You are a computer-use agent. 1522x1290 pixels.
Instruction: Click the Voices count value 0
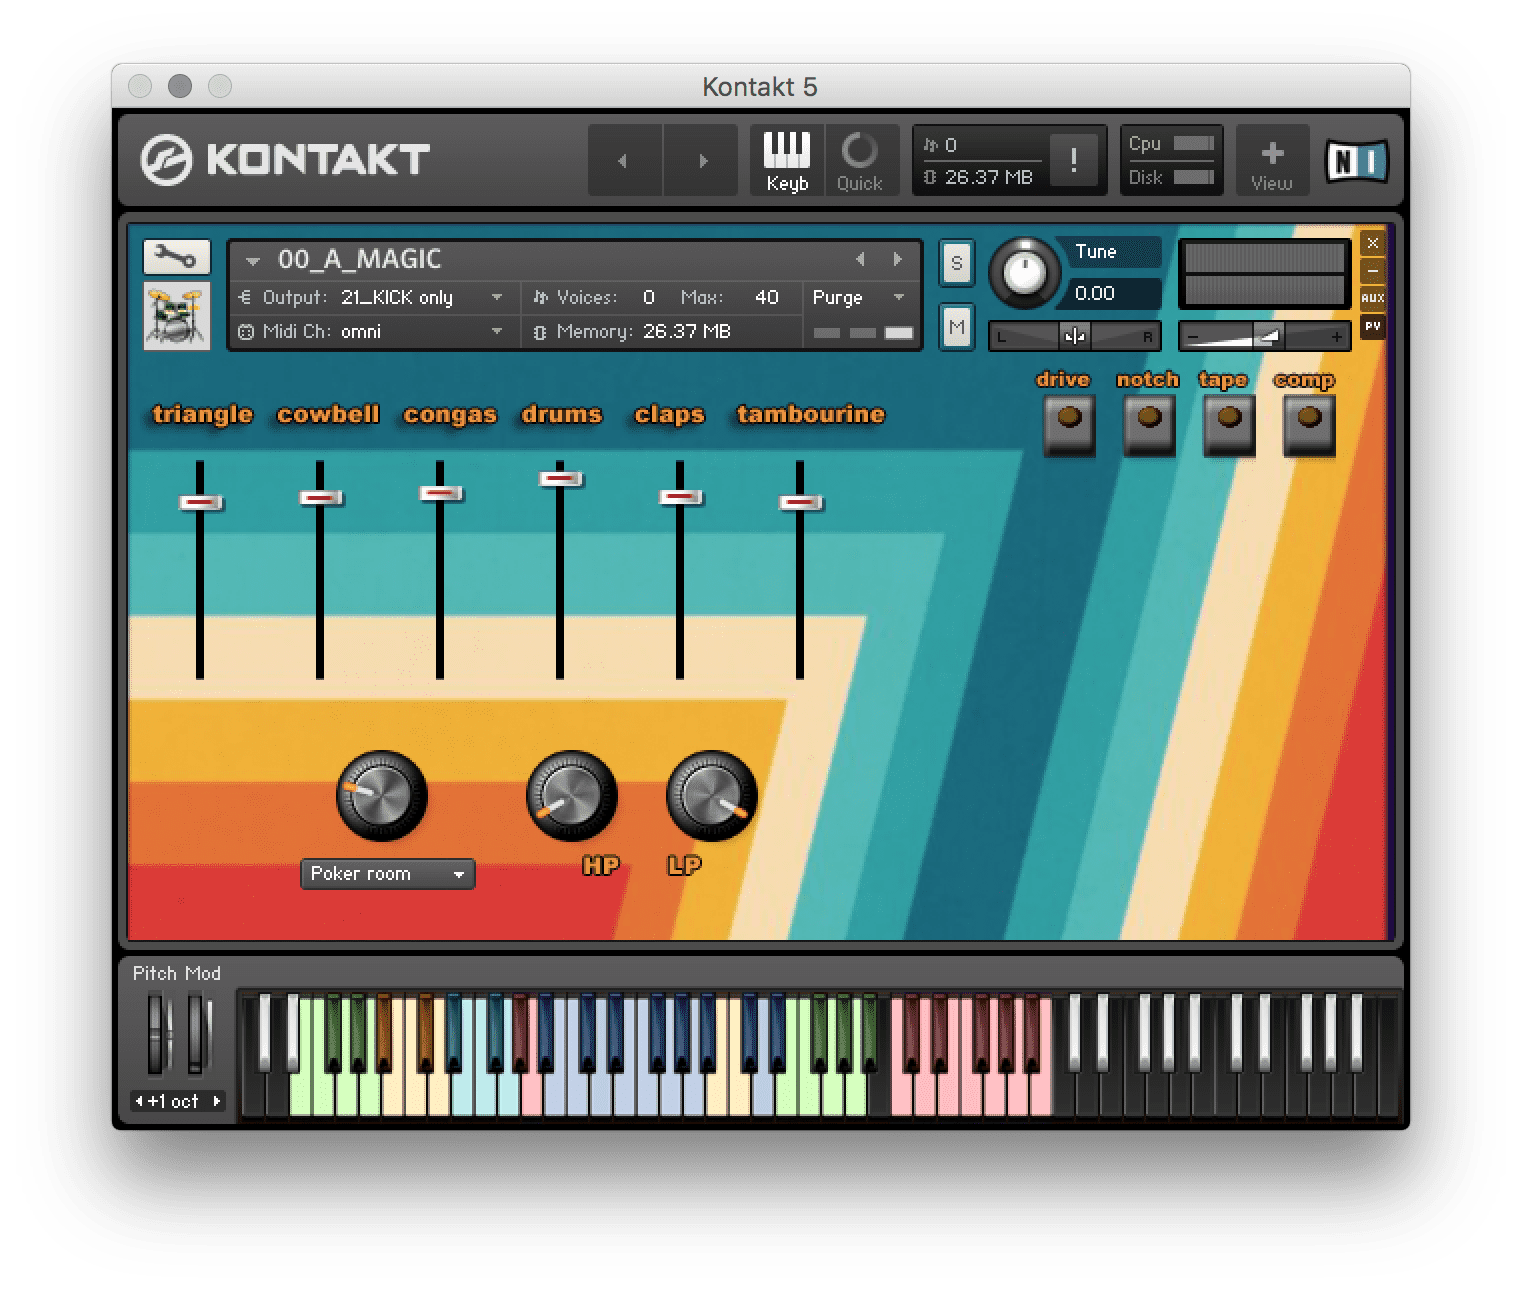[649, 298]
